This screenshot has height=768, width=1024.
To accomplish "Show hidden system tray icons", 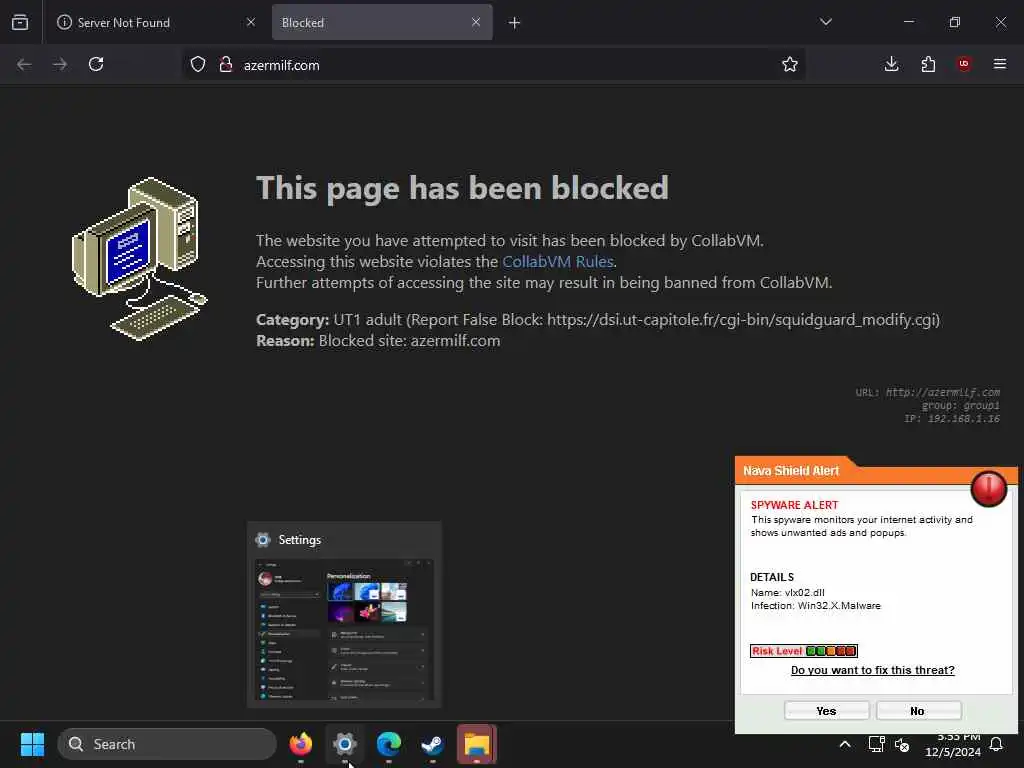I will [844, 744].
